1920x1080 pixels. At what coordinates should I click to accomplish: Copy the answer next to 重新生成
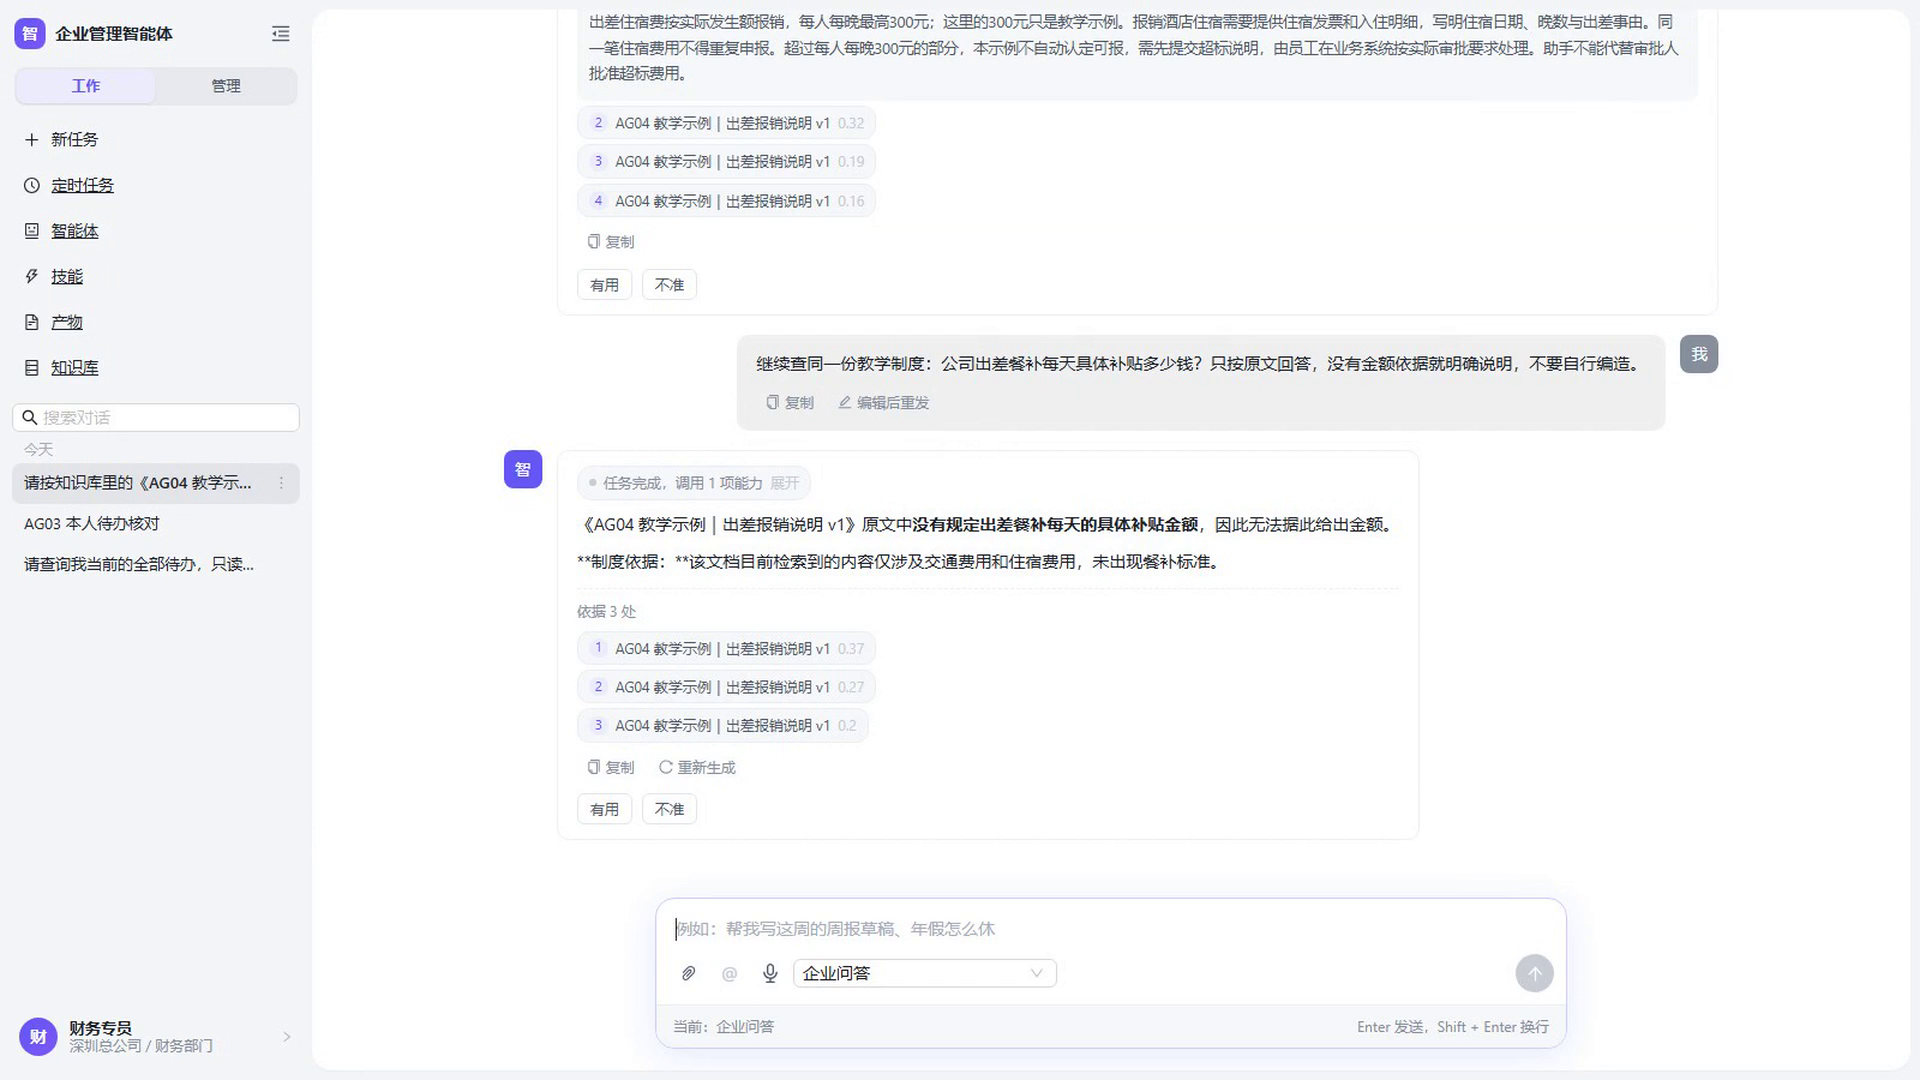(611, 768)
